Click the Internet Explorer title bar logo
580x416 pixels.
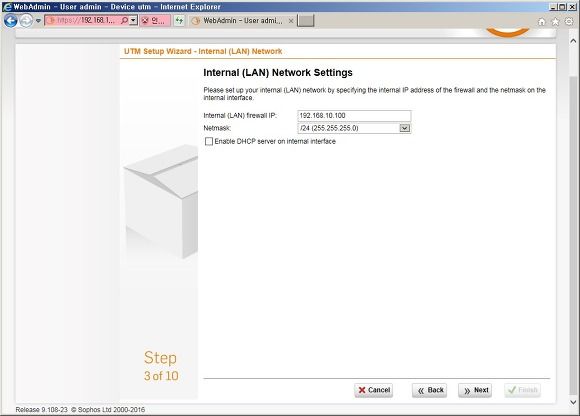7,7
